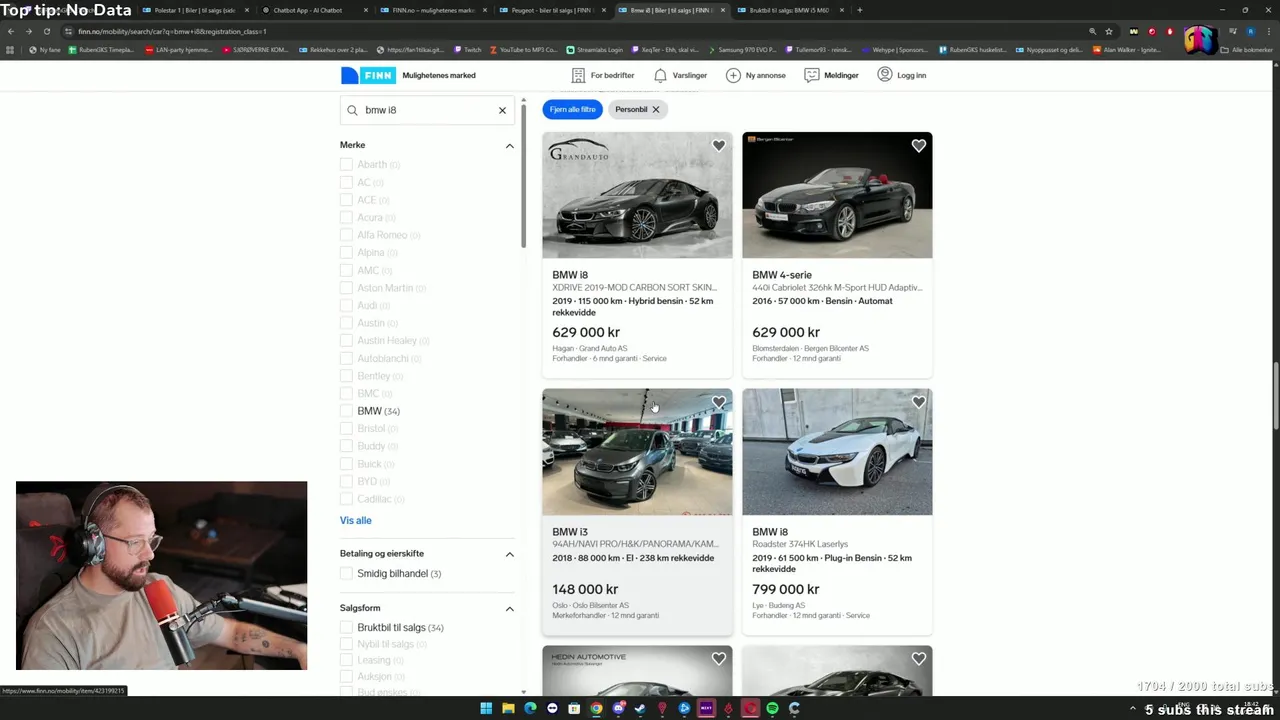The height and width of the screenshot is (720, 1280).
Task: Collapse Betaling og eierskifte section
Action: pyautogui.click(x=509, y=554)
